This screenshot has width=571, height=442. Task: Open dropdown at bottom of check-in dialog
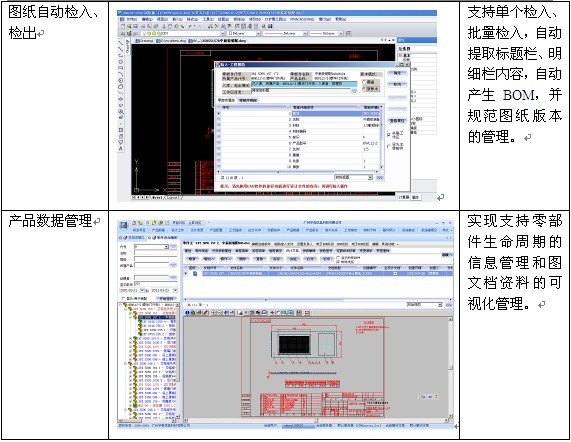tap(354, 177)
